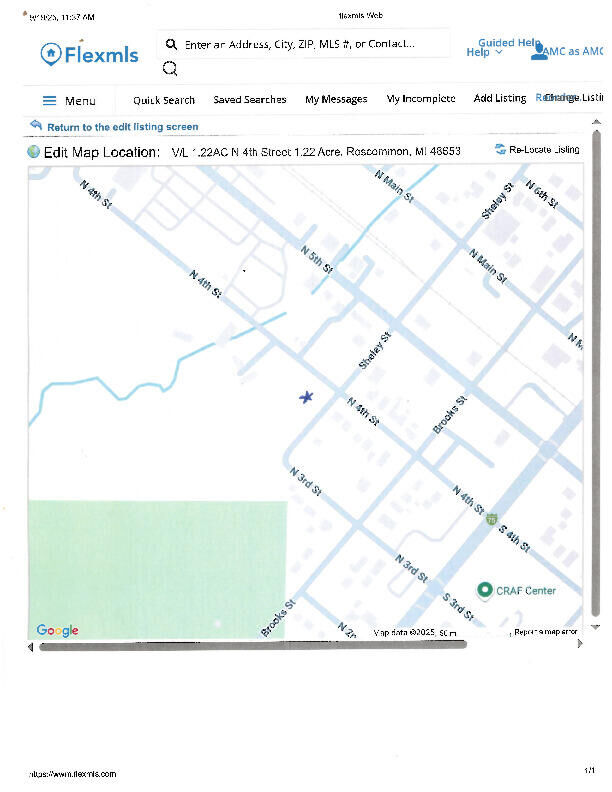Click the back arrow beside Return link
The height and width of the screenshot is (792, 612).
click(x=36, y=126)
